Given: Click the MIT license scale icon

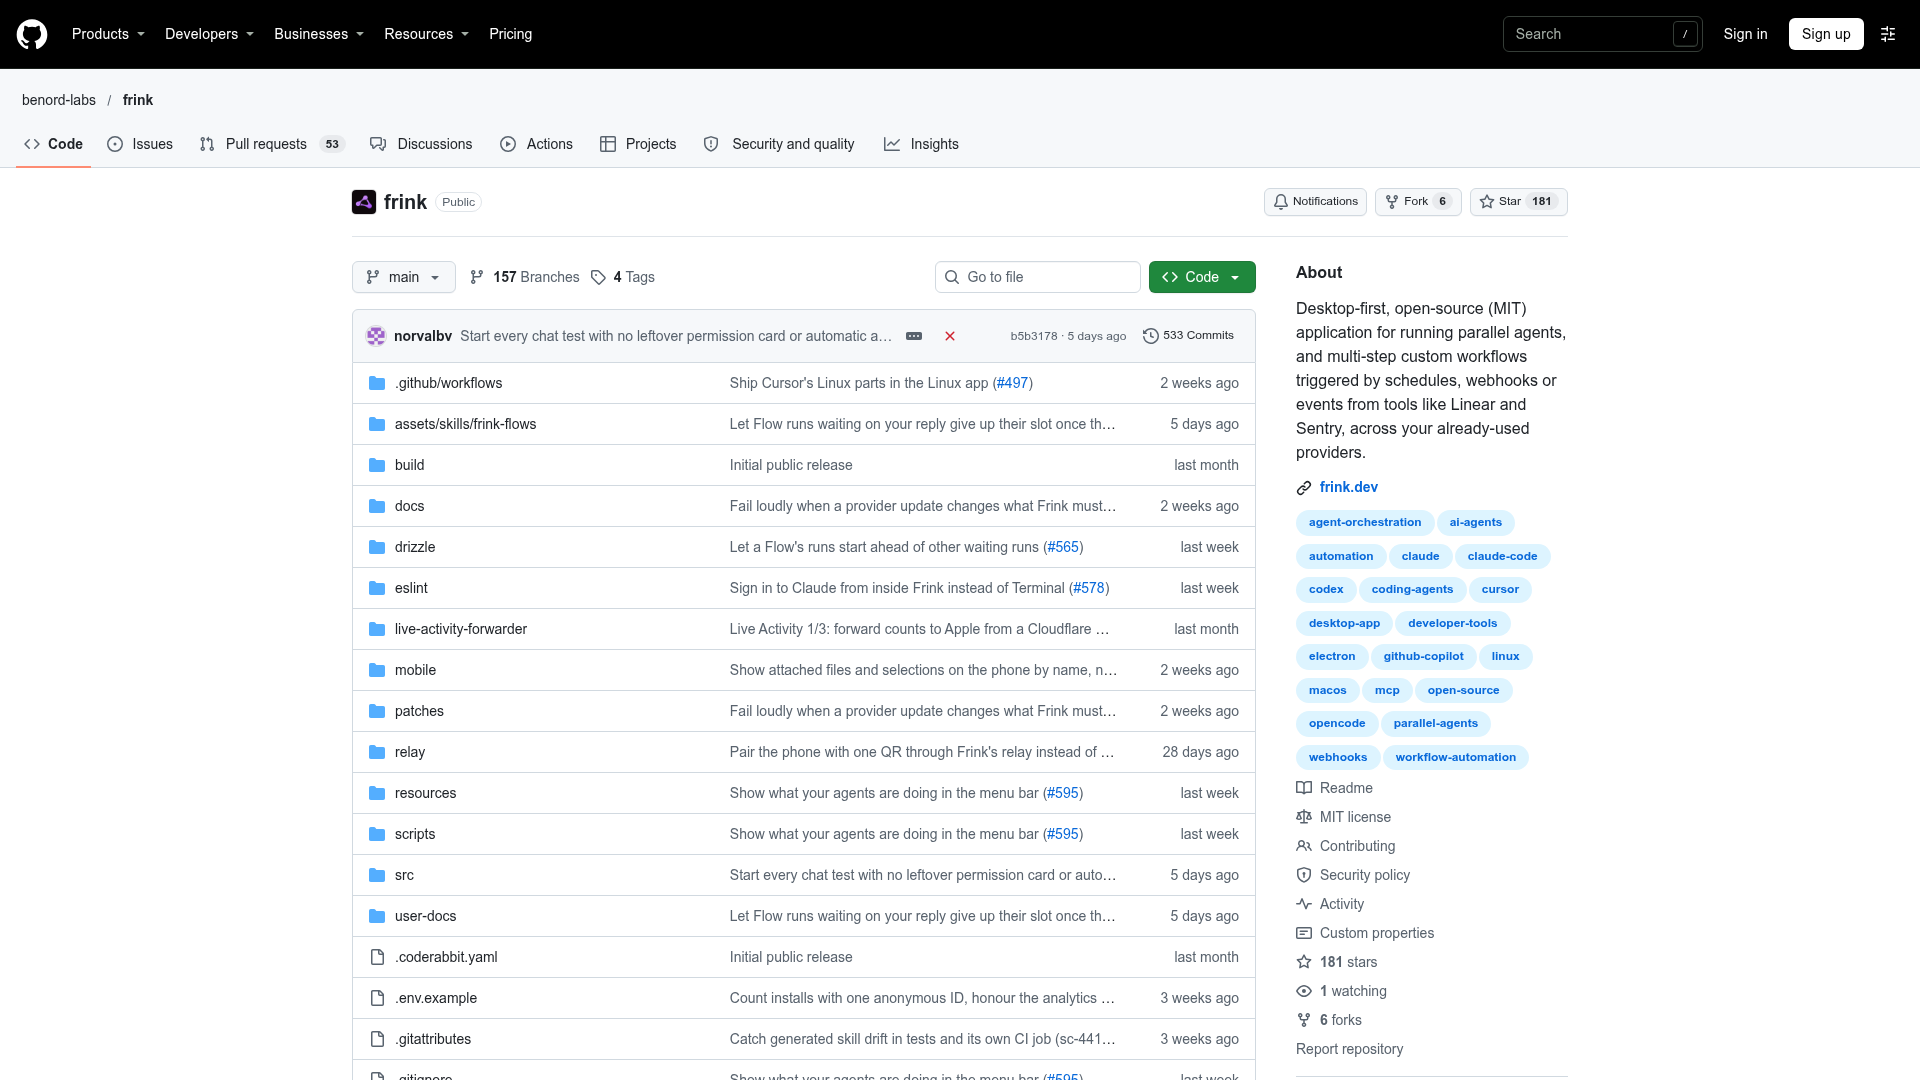Looking at the screenshot, I should (x=1304, y=817).
